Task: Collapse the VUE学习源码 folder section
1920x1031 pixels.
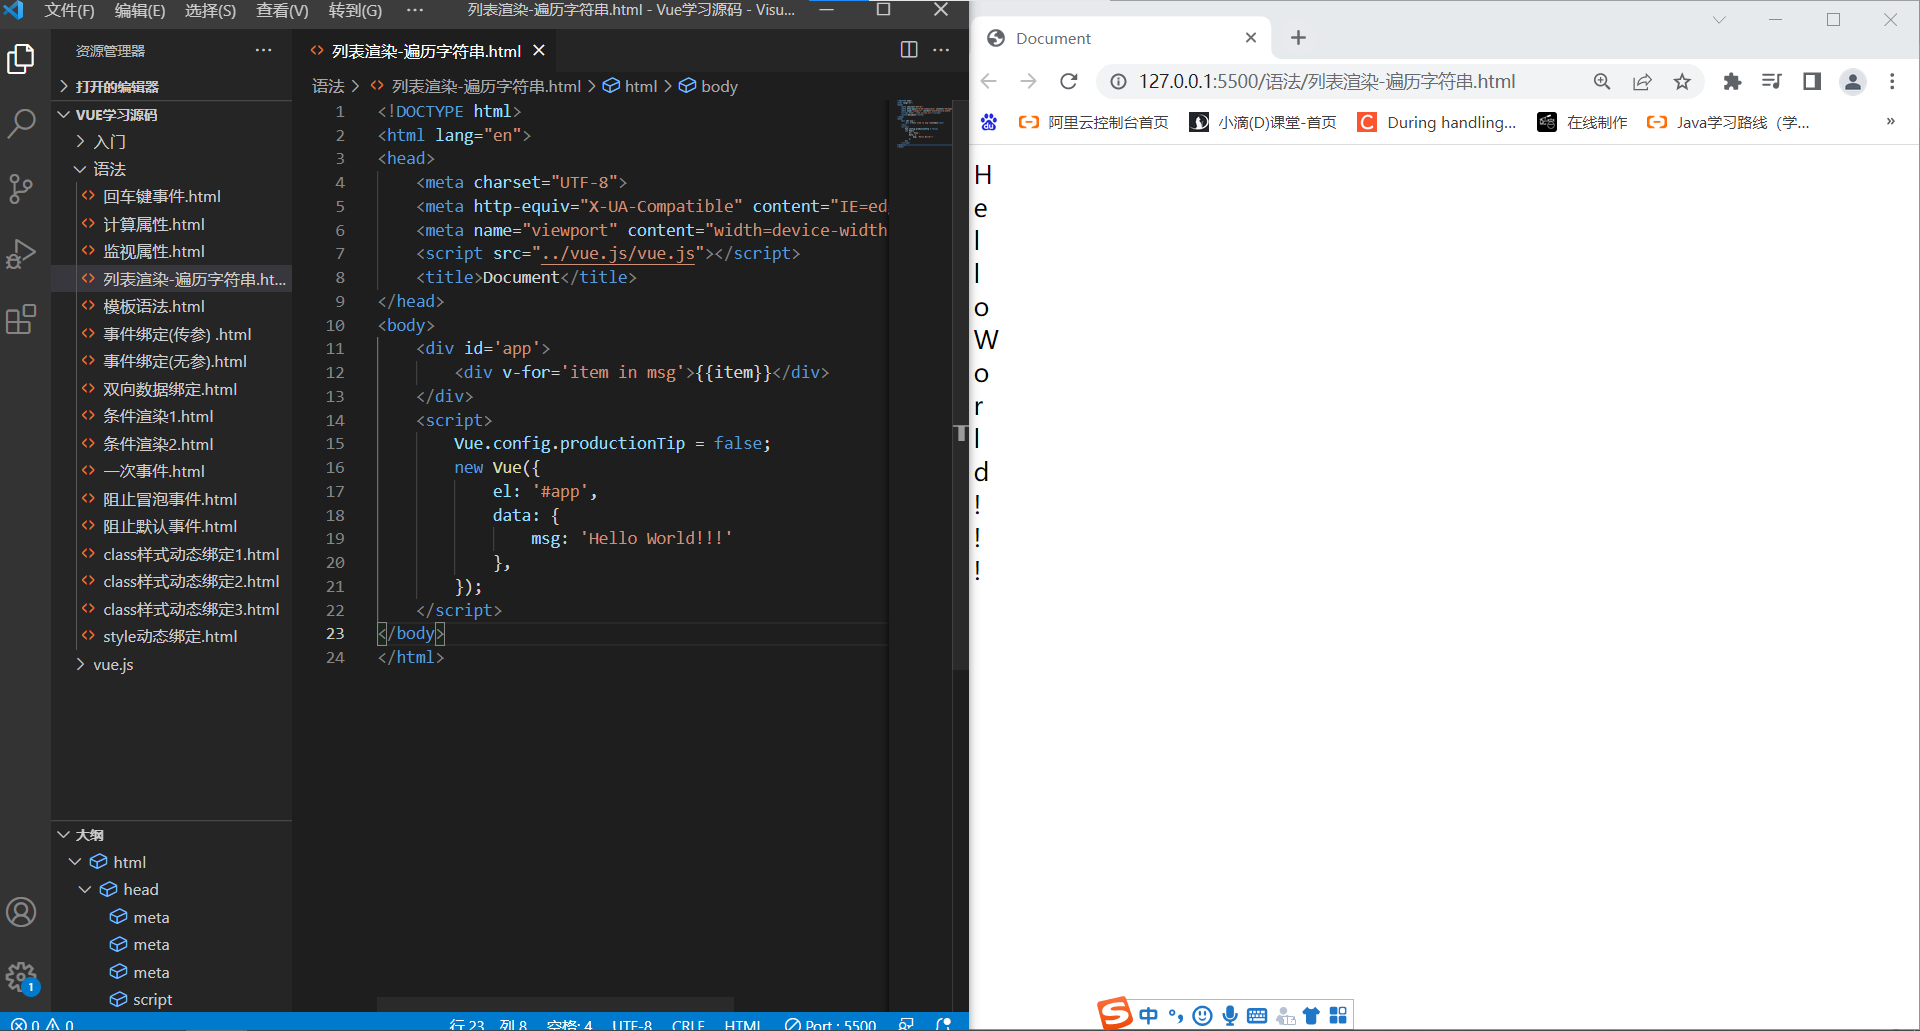Action: click(172, 115)
